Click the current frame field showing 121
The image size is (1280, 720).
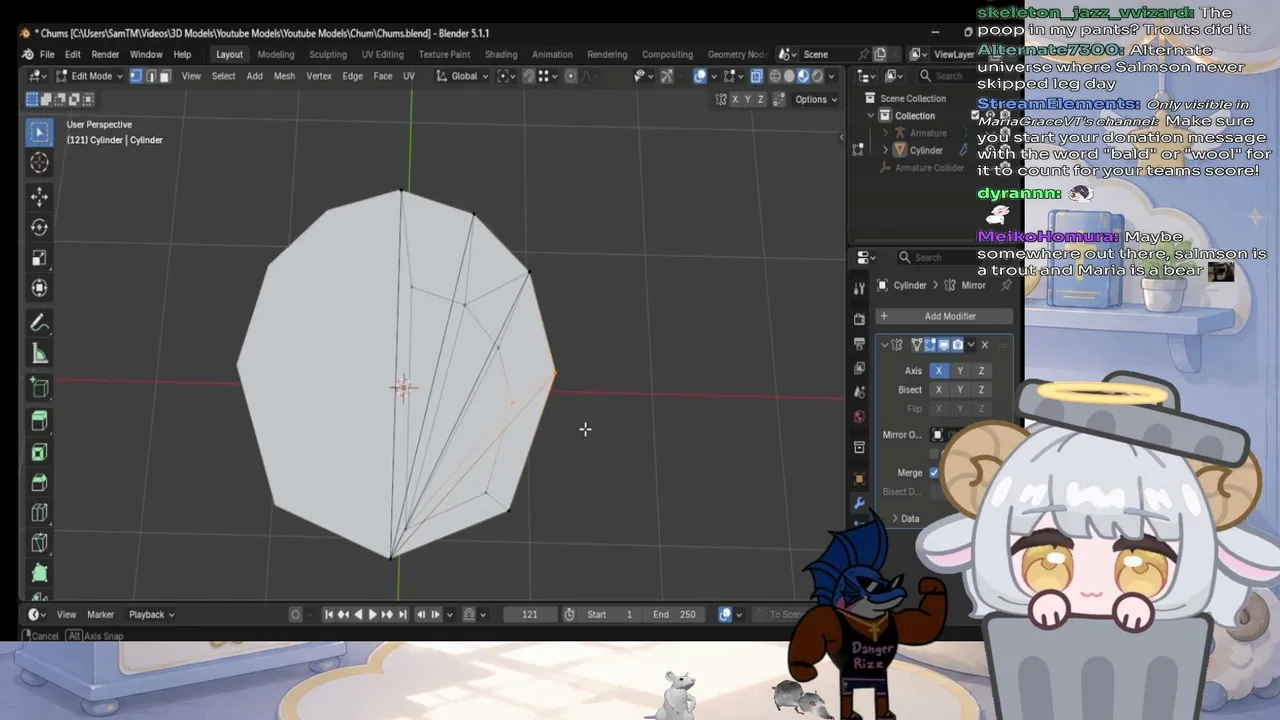pos(530,614)
